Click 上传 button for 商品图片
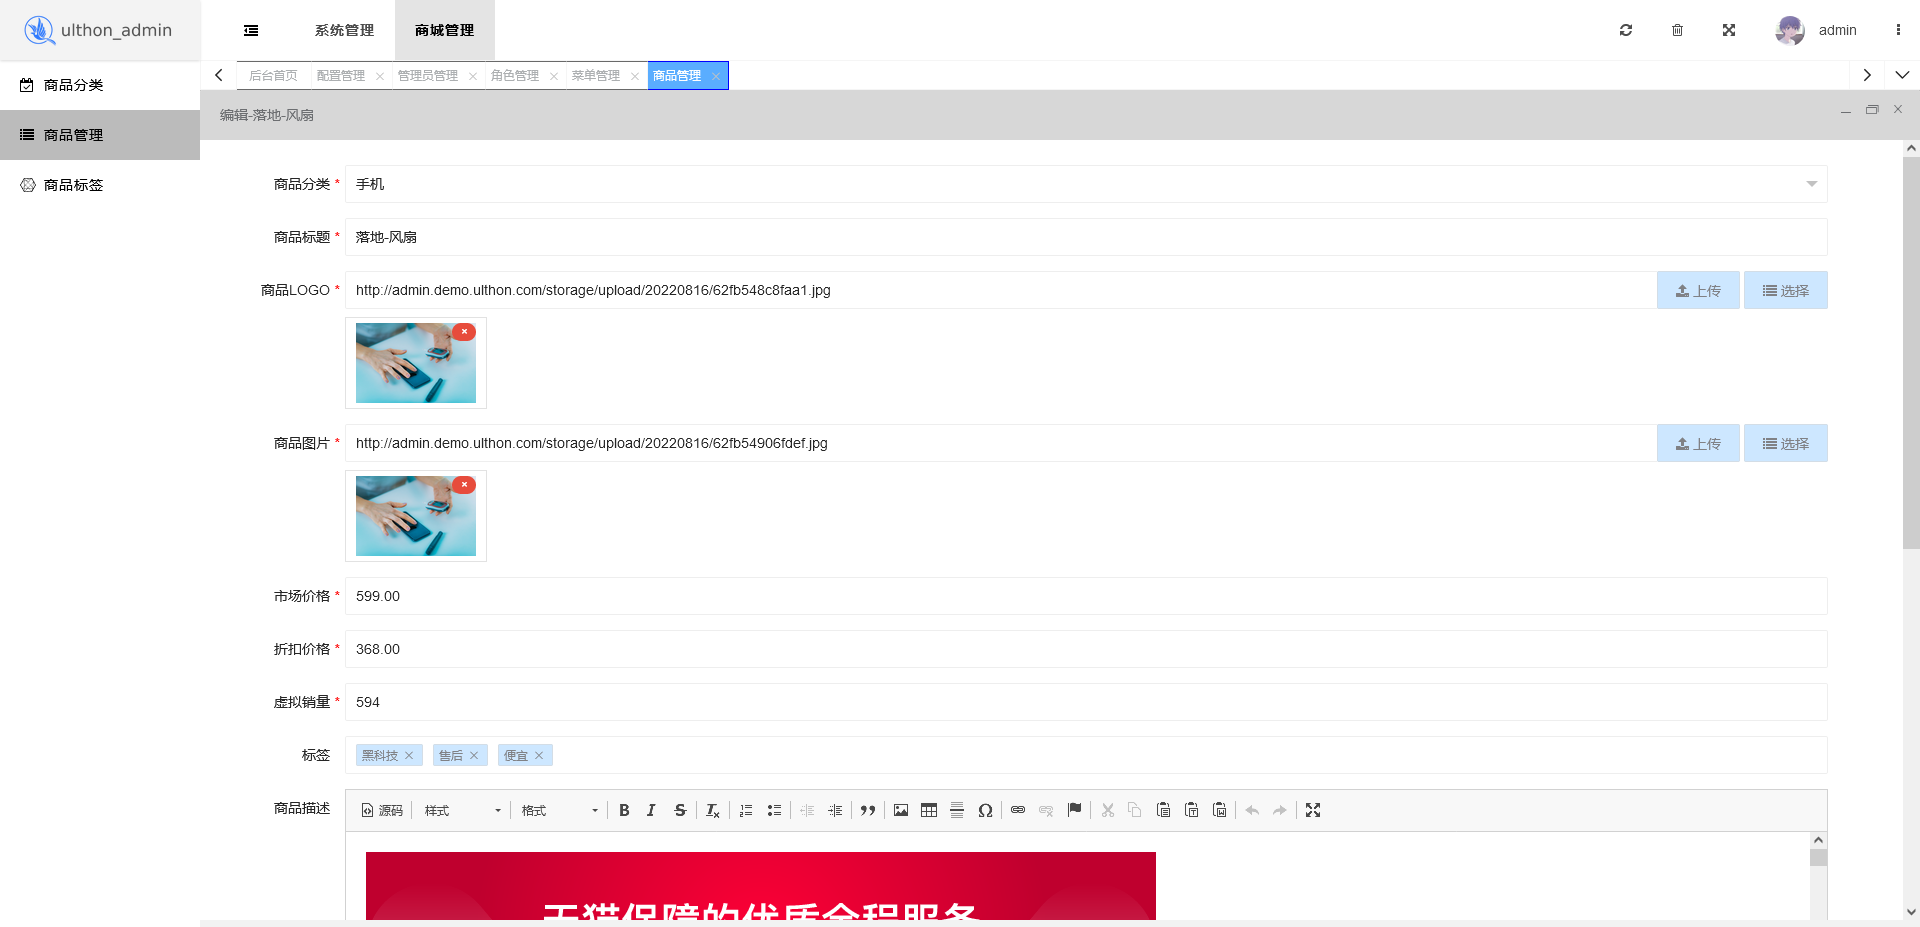 tap(1698, 443)
